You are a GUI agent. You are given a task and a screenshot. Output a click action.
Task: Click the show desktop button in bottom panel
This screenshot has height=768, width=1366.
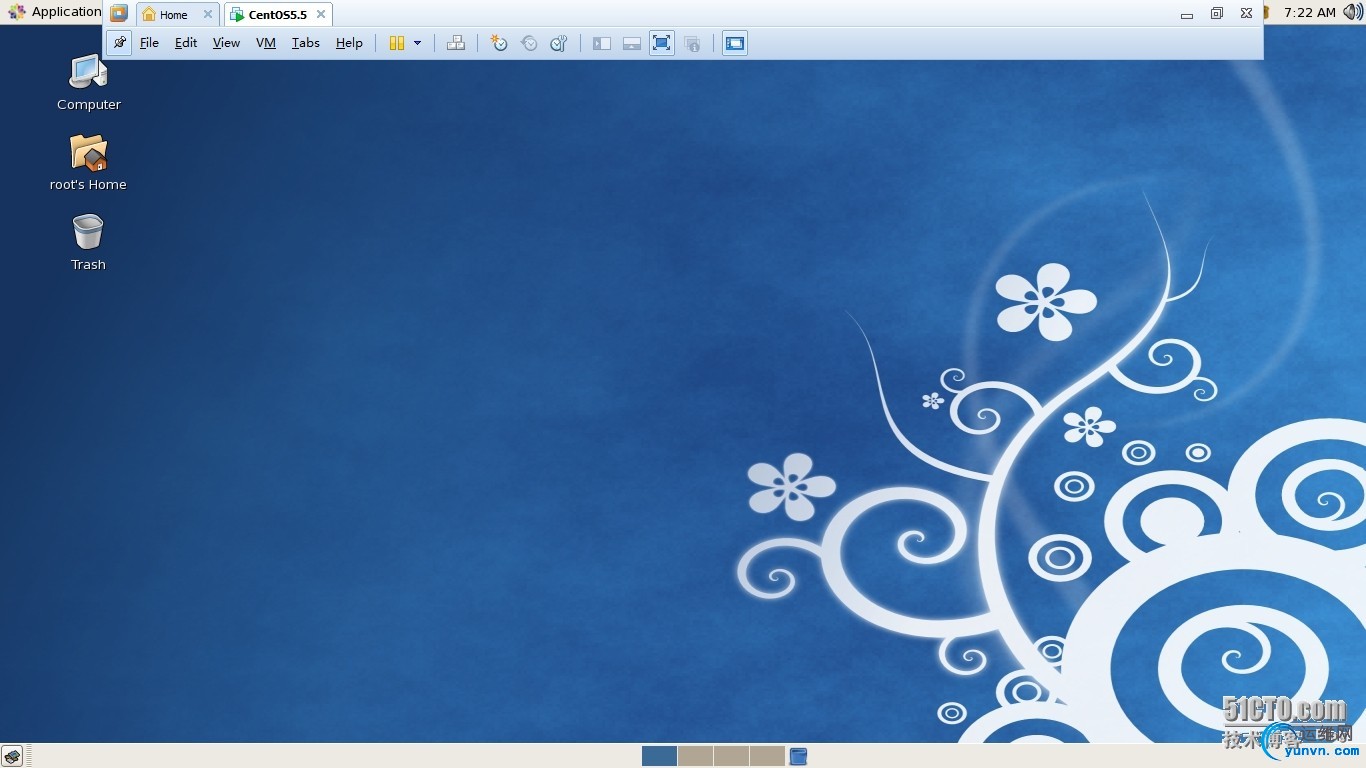[12, 756]
